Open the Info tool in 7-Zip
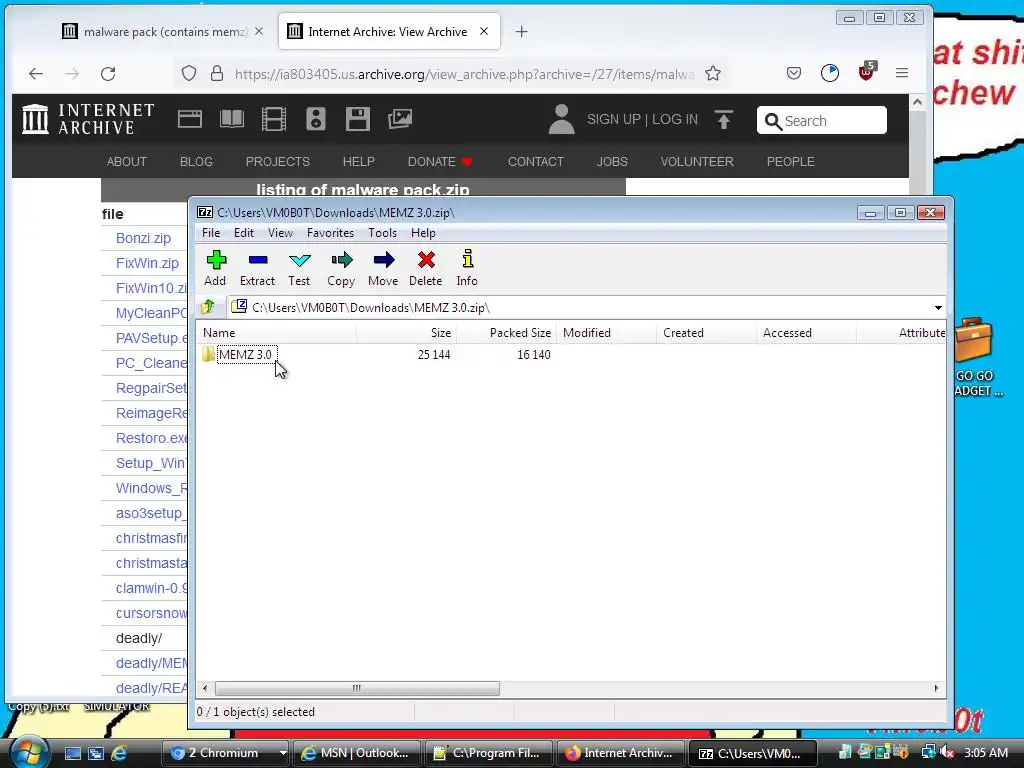1024x768 pixels. [467, 268]
